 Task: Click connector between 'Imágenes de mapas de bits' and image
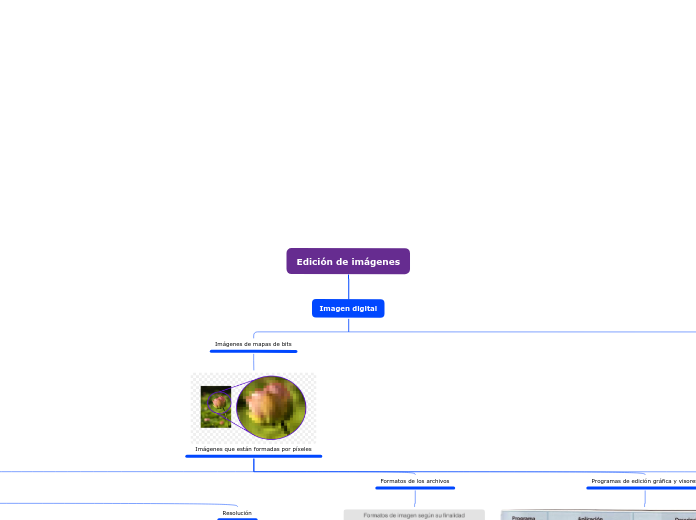pyautogui.click(x=253, y=363)
